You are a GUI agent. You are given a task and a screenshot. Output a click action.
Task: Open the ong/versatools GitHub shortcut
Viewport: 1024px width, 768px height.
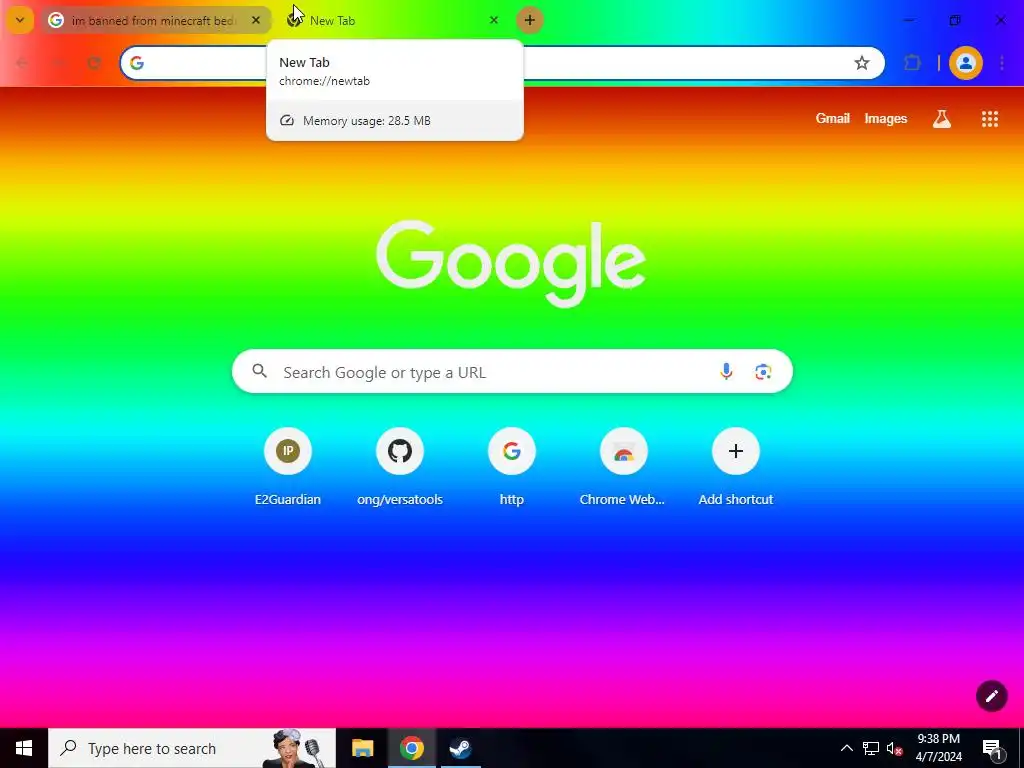coord(400,466)
